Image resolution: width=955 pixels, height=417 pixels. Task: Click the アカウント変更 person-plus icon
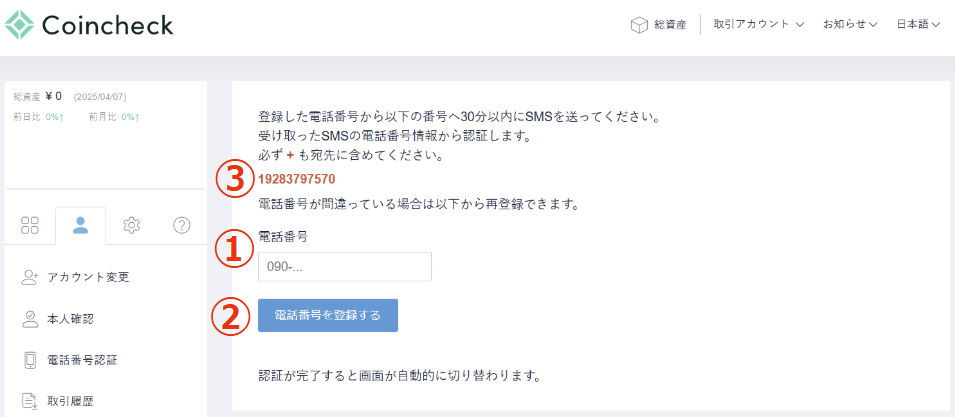[30, 278]
